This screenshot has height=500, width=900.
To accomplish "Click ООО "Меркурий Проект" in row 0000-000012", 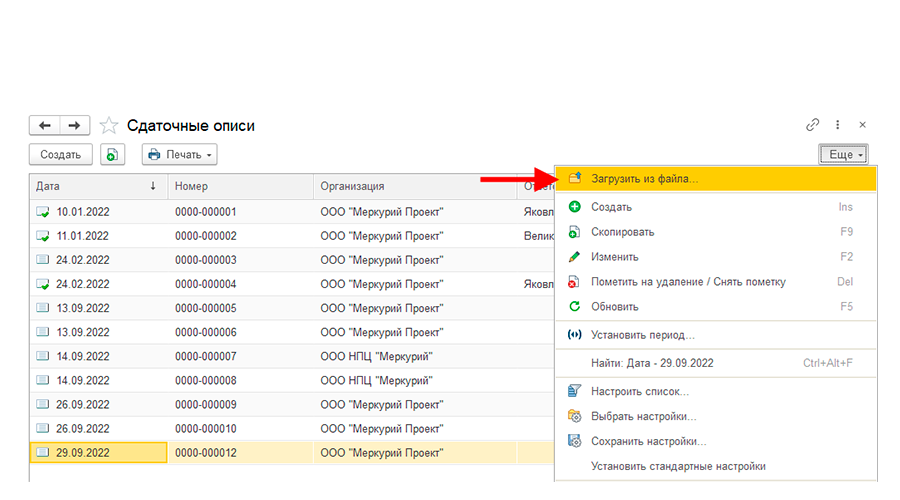I will point(415,452).
